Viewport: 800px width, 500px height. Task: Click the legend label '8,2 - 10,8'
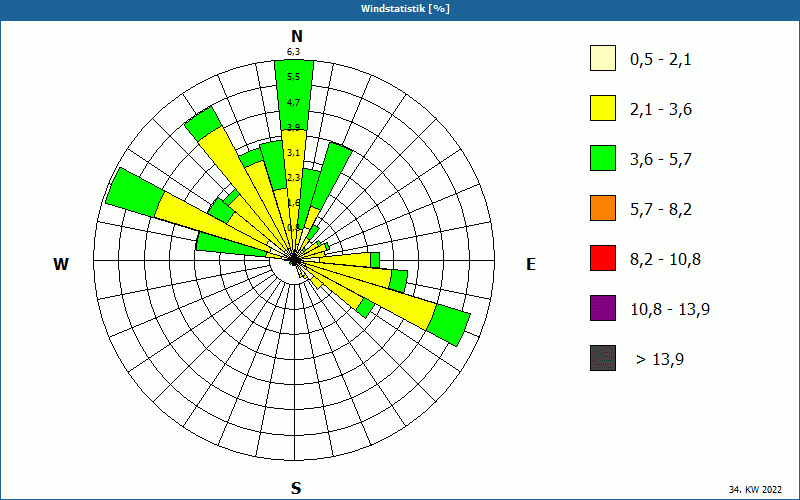665,260
